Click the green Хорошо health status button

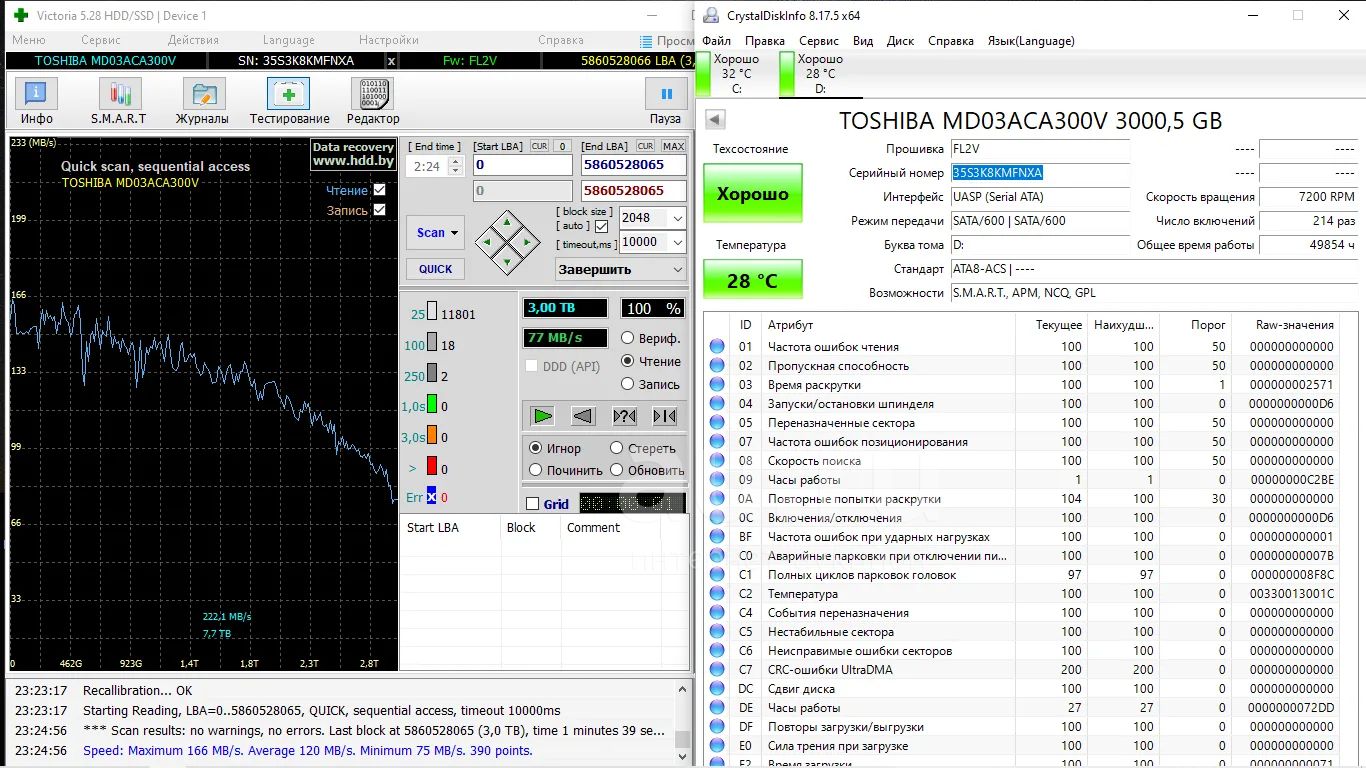[x=753, y=194]
